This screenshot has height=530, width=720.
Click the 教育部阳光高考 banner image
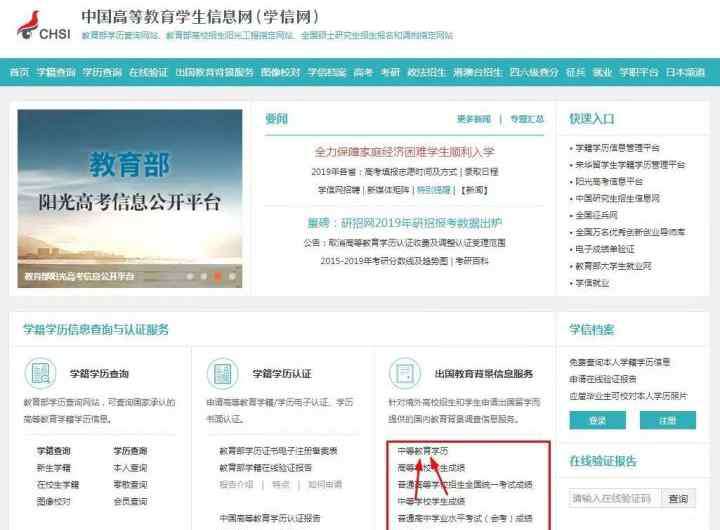tap(130, 198)
